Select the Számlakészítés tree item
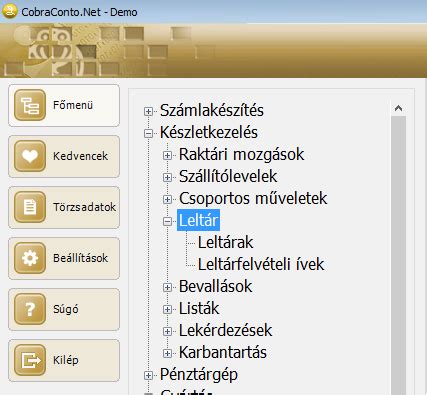The width and height of the screenshot is (427, 395). [x=212, y=110]
